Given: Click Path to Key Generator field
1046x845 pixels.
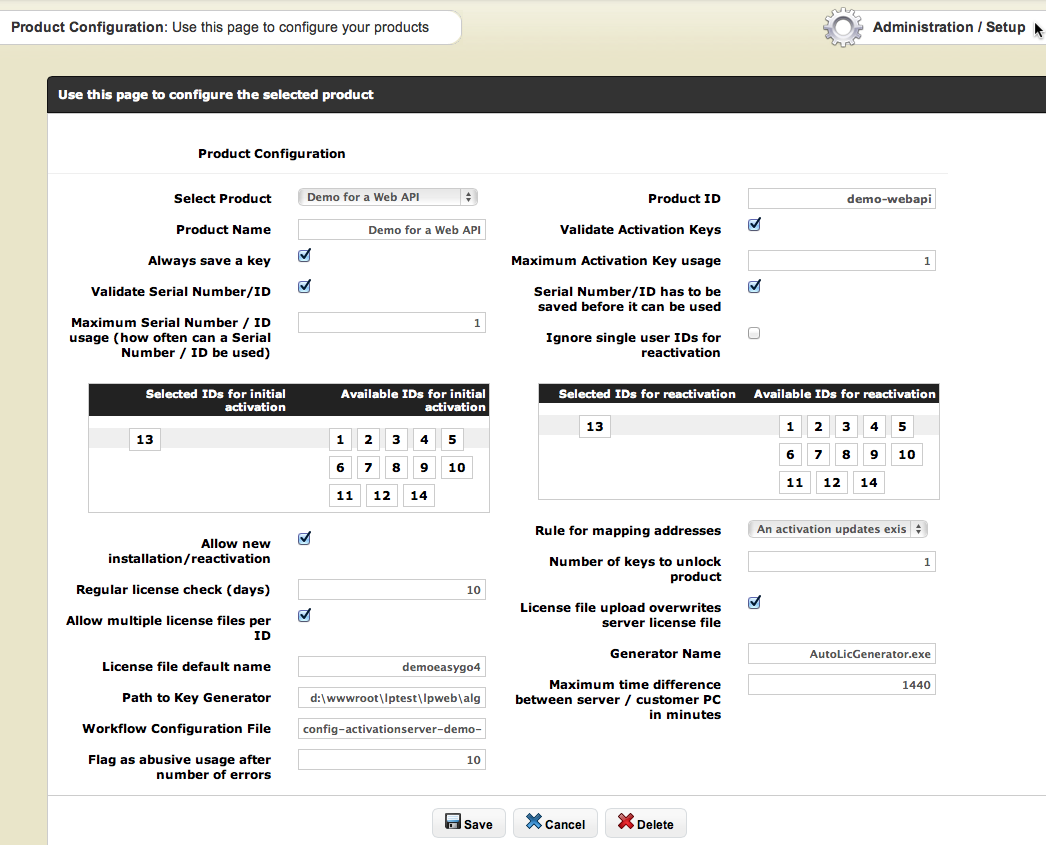Looking at the screenshot, I should (x=392, y=698).
